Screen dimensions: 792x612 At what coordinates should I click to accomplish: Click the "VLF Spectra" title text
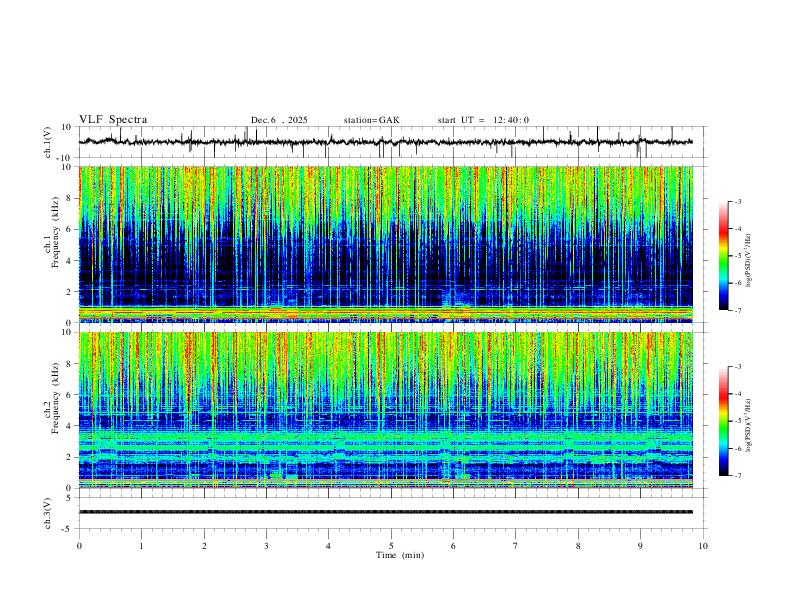coord(113,120)
